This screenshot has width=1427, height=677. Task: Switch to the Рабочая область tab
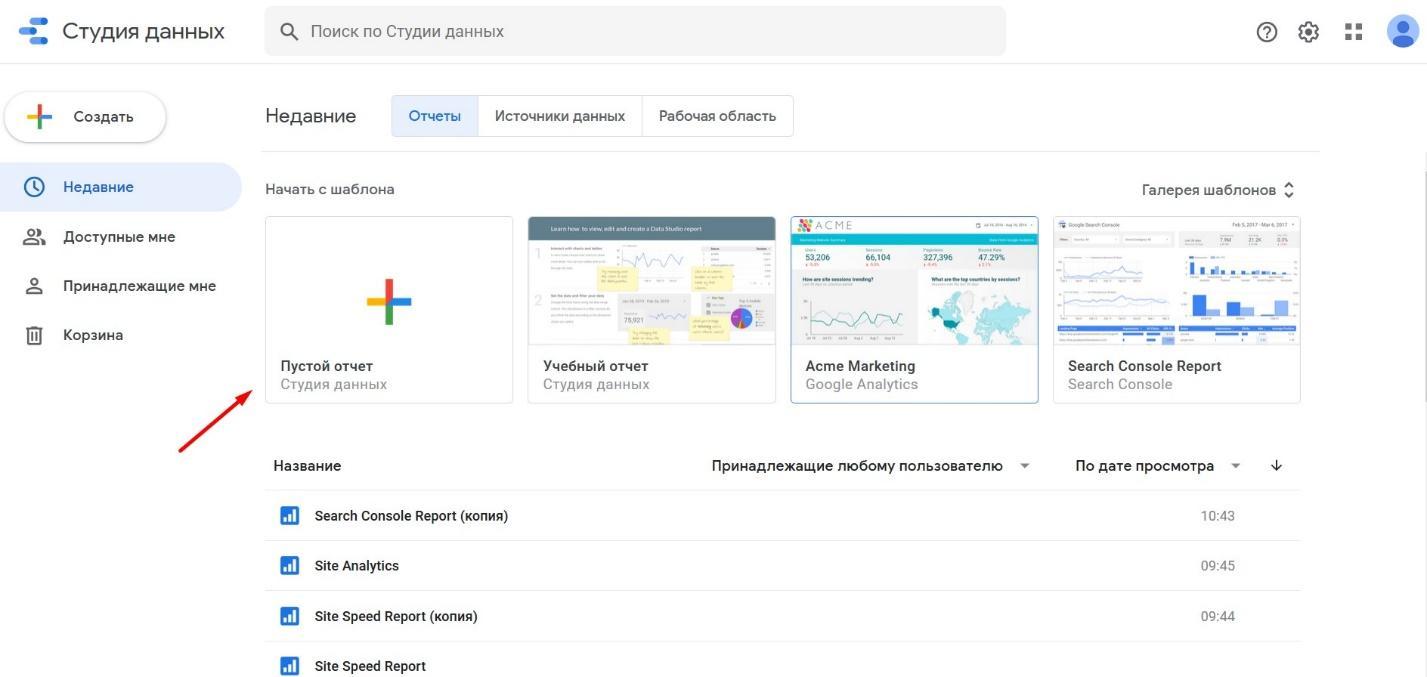coord(717,116)
